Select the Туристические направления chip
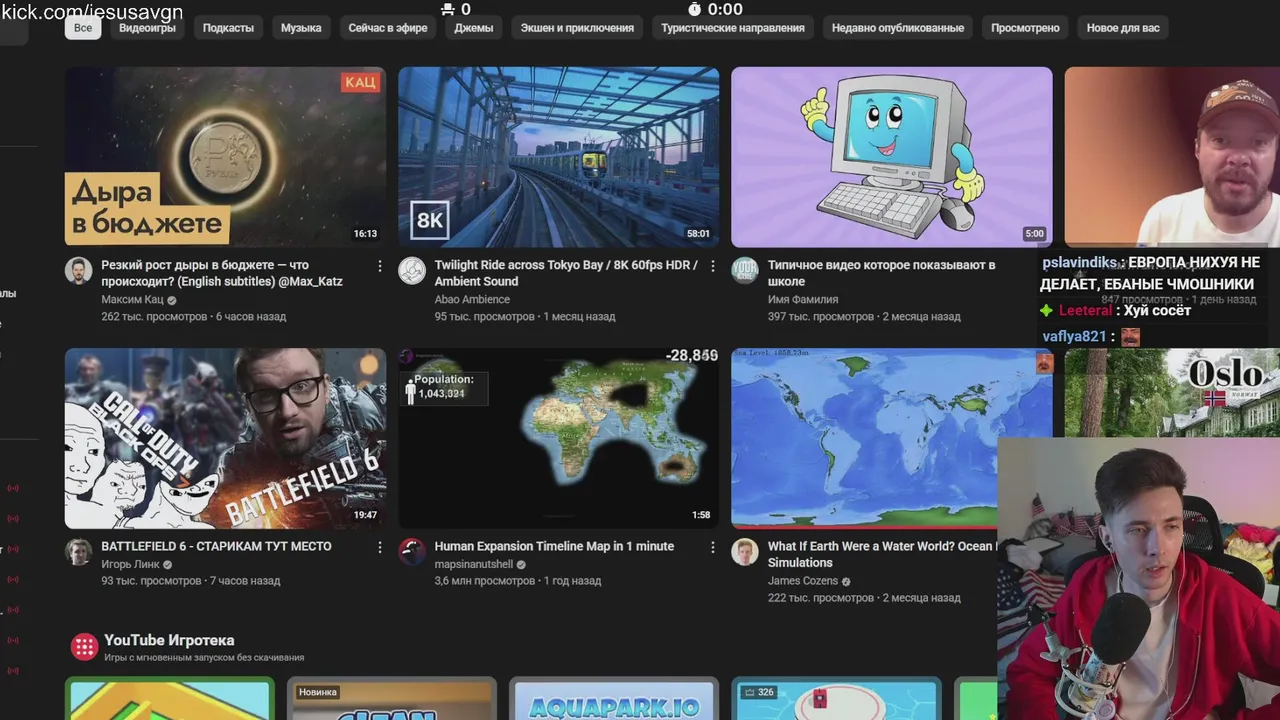Viewport: 1280px width, 720px height. (733, 28)
